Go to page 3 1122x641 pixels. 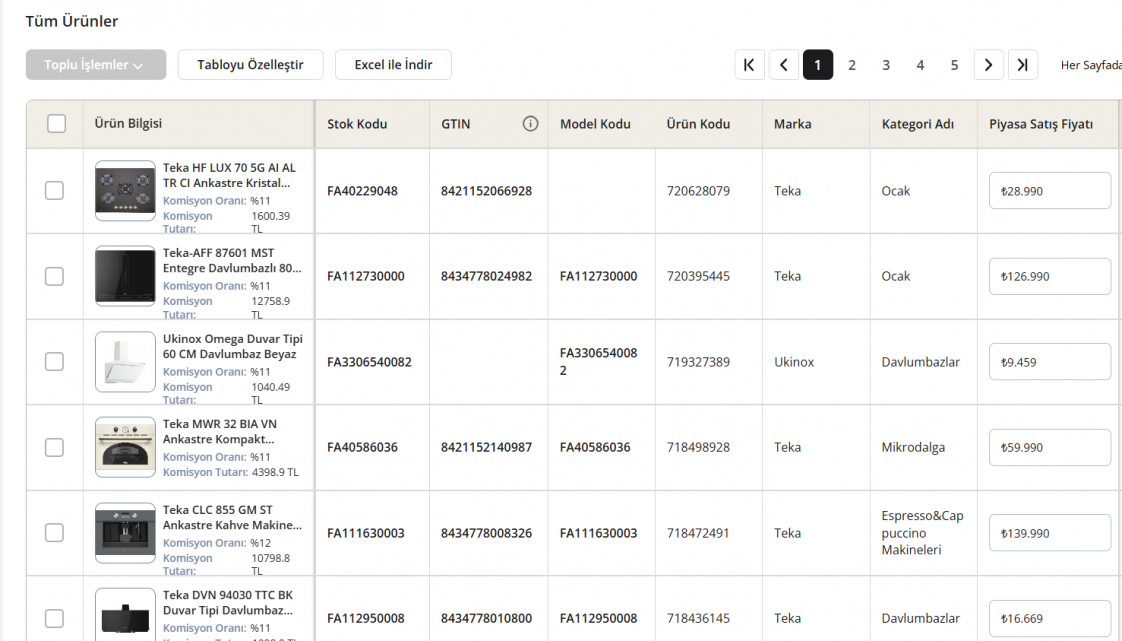pyautogui.click(x=886, y=65)
